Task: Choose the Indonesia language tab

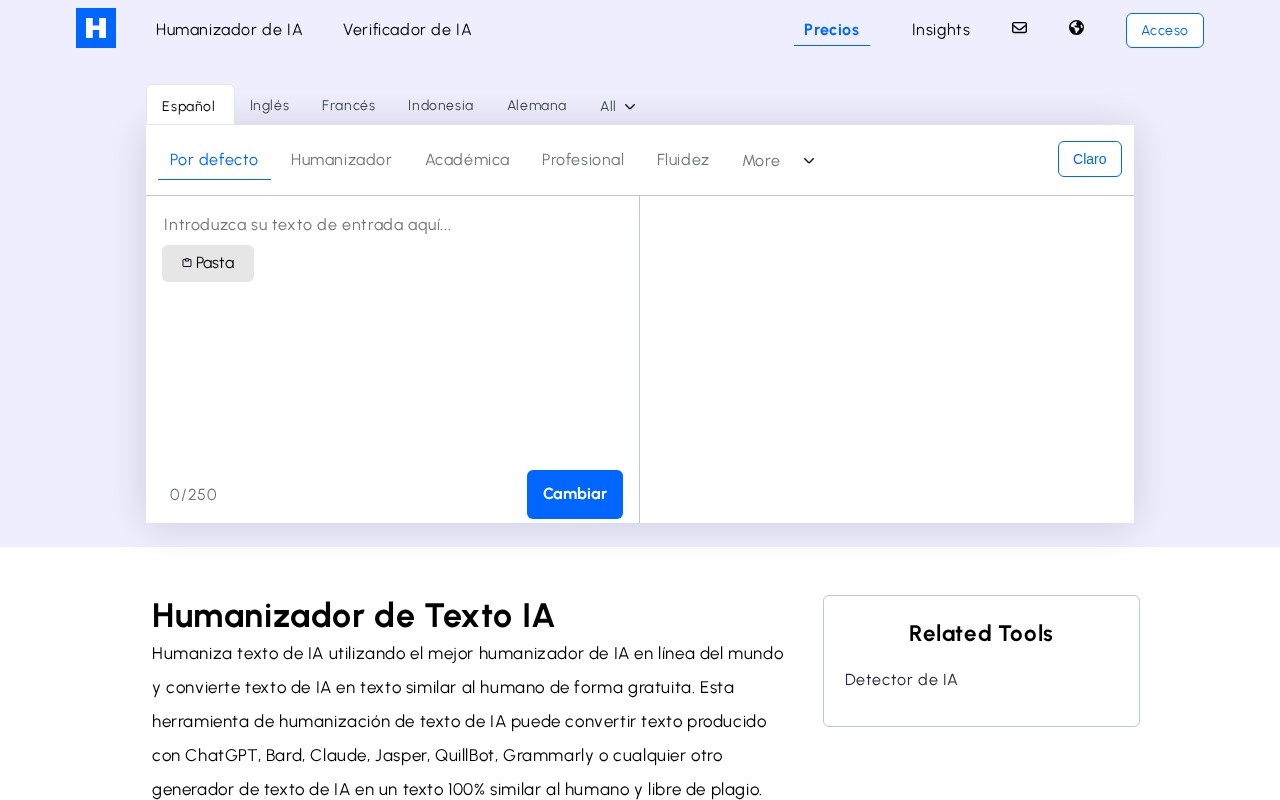Action: coord(441,105)
